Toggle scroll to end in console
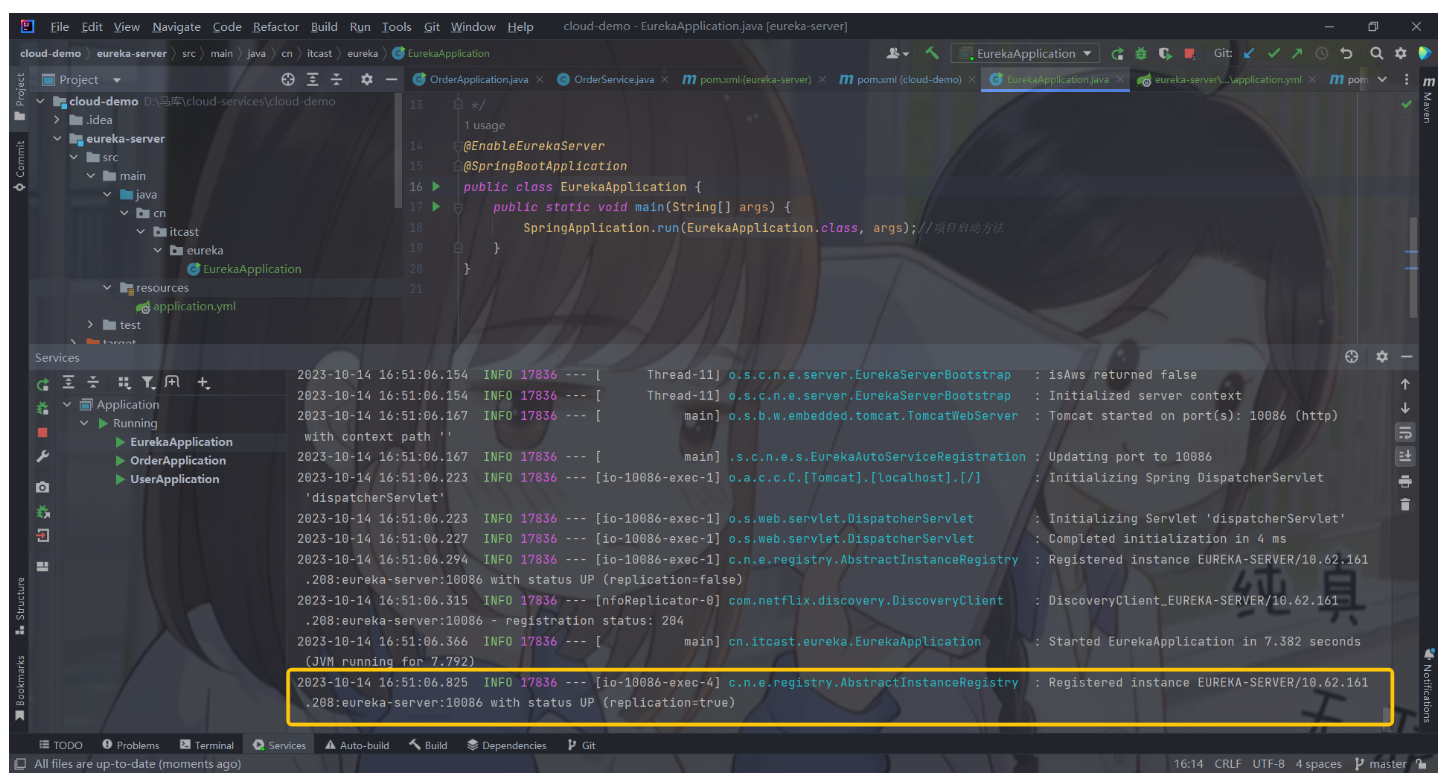 (1405, 456)
